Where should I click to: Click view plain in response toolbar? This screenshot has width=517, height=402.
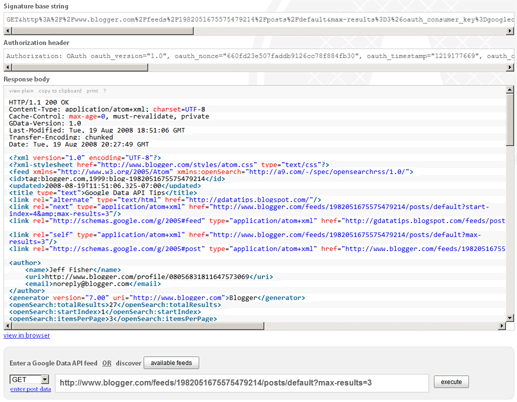tap(21, 91)
